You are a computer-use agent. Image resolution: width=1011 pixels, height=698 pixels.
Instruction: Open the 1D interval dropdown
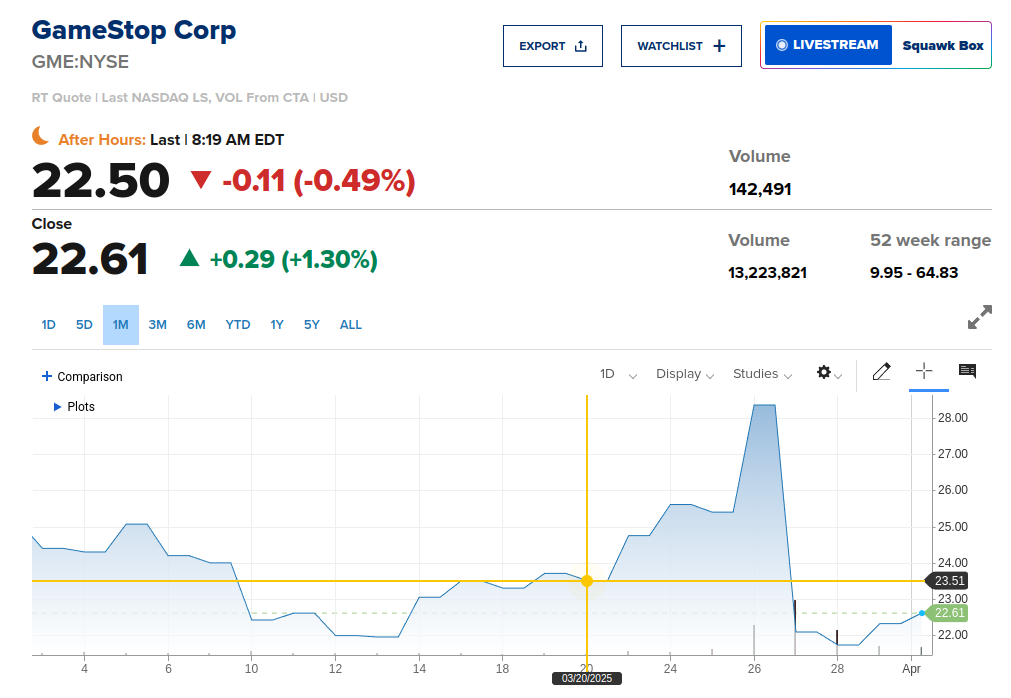click(618, 374)
